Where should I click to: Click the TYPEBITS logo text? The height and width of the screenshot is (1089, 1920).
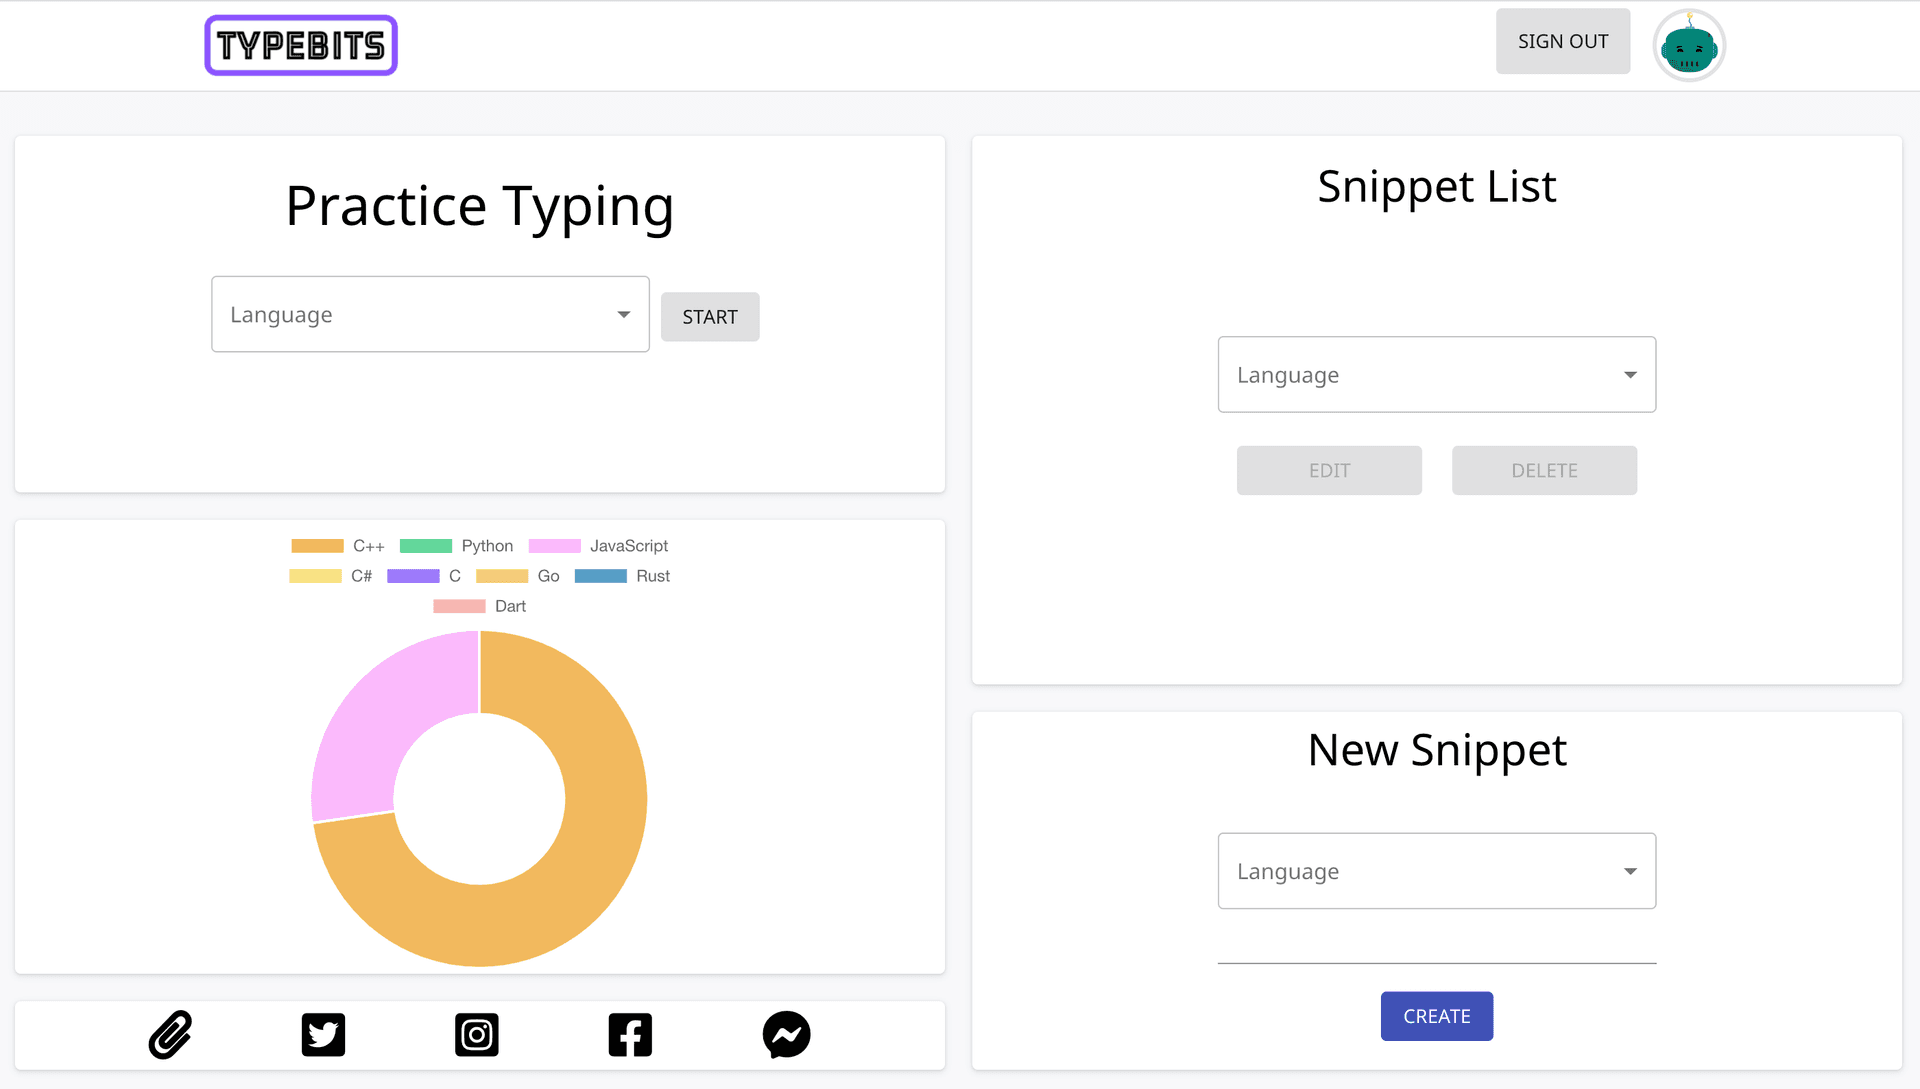299,44
